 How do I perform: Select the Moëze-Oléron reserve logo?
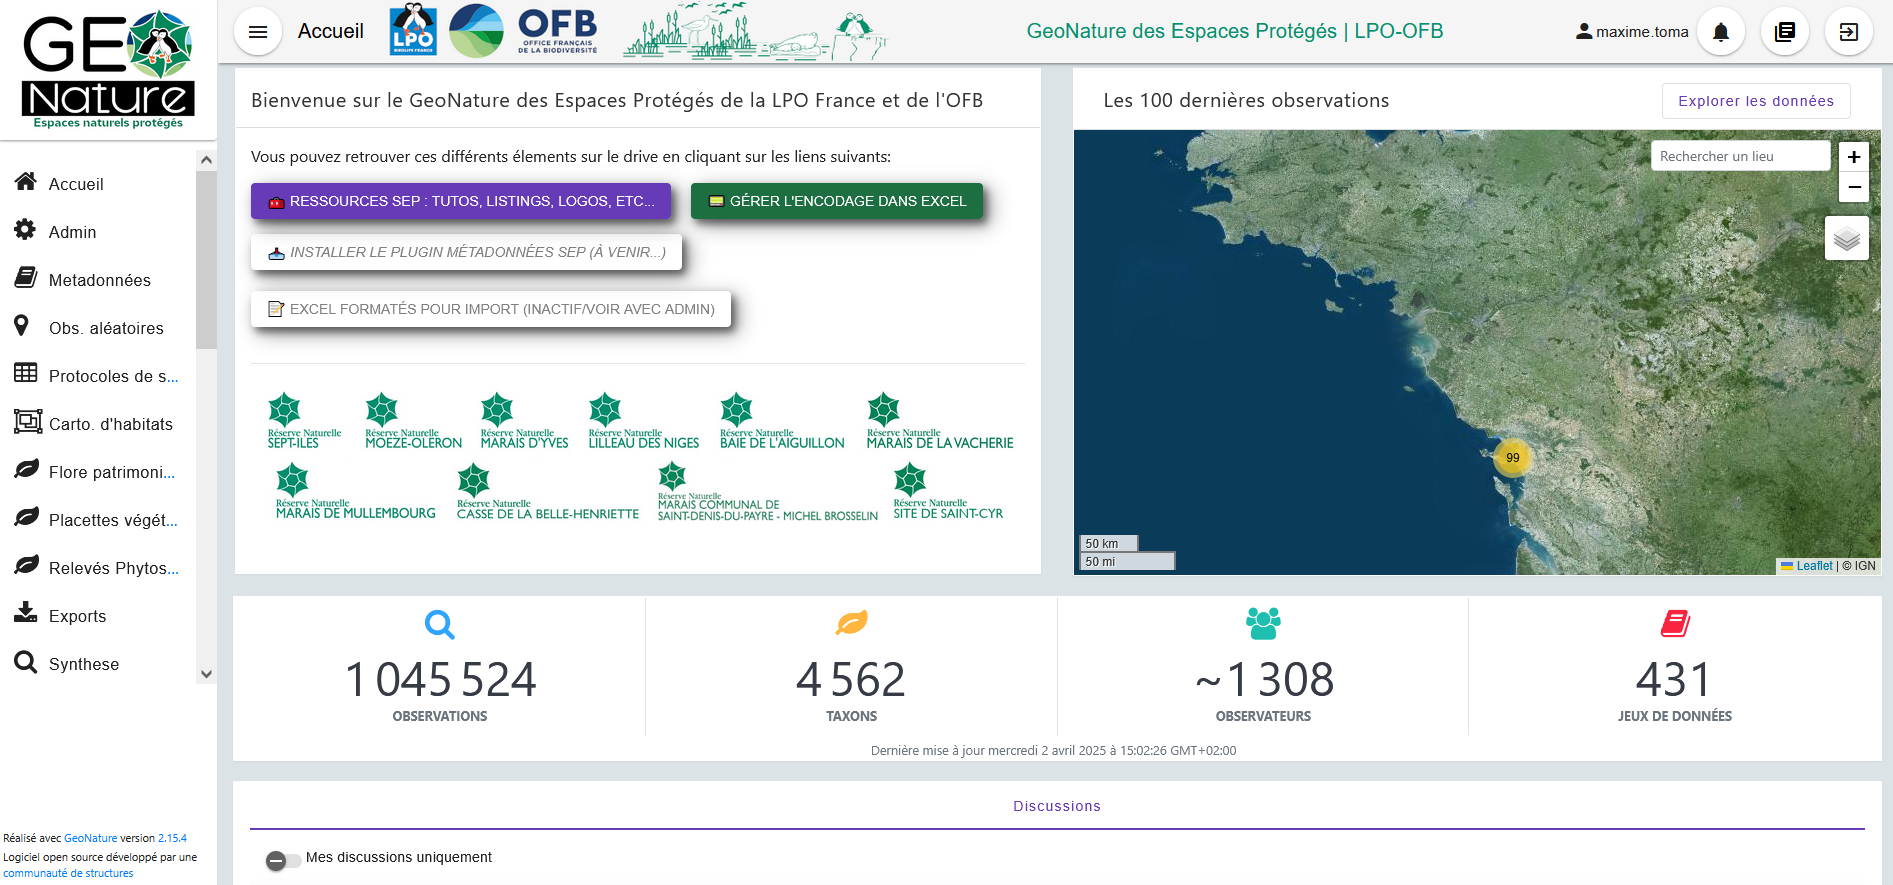(x=413, y=421)
